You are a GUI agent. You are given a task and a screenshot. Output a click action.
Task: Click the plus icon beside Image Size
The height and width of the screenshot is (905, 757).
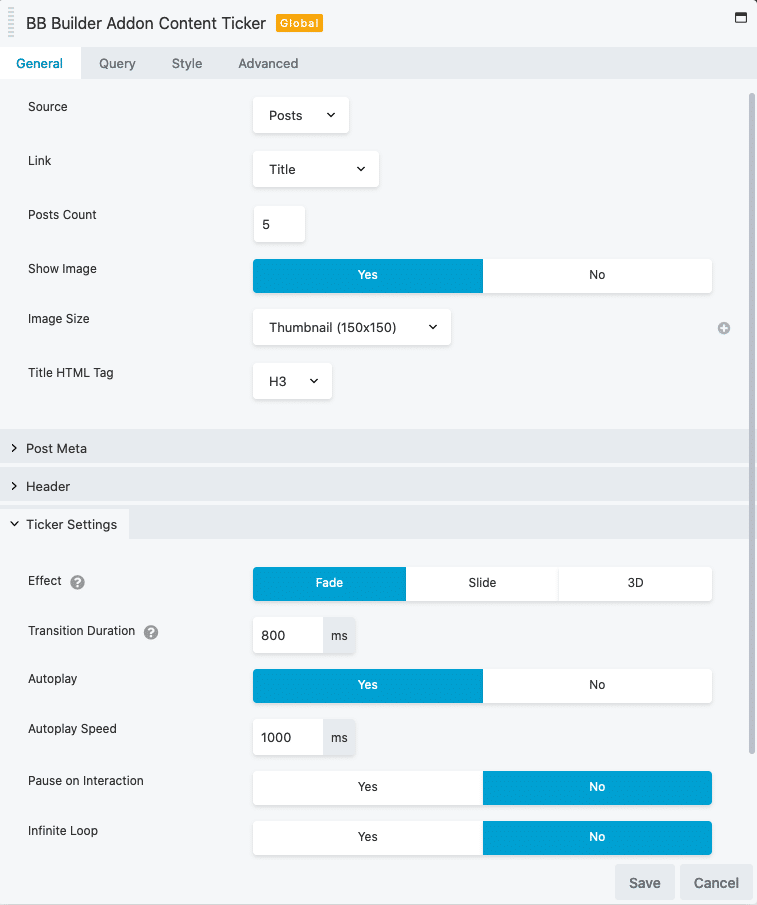pyautogui.click(x=724, y=328)
